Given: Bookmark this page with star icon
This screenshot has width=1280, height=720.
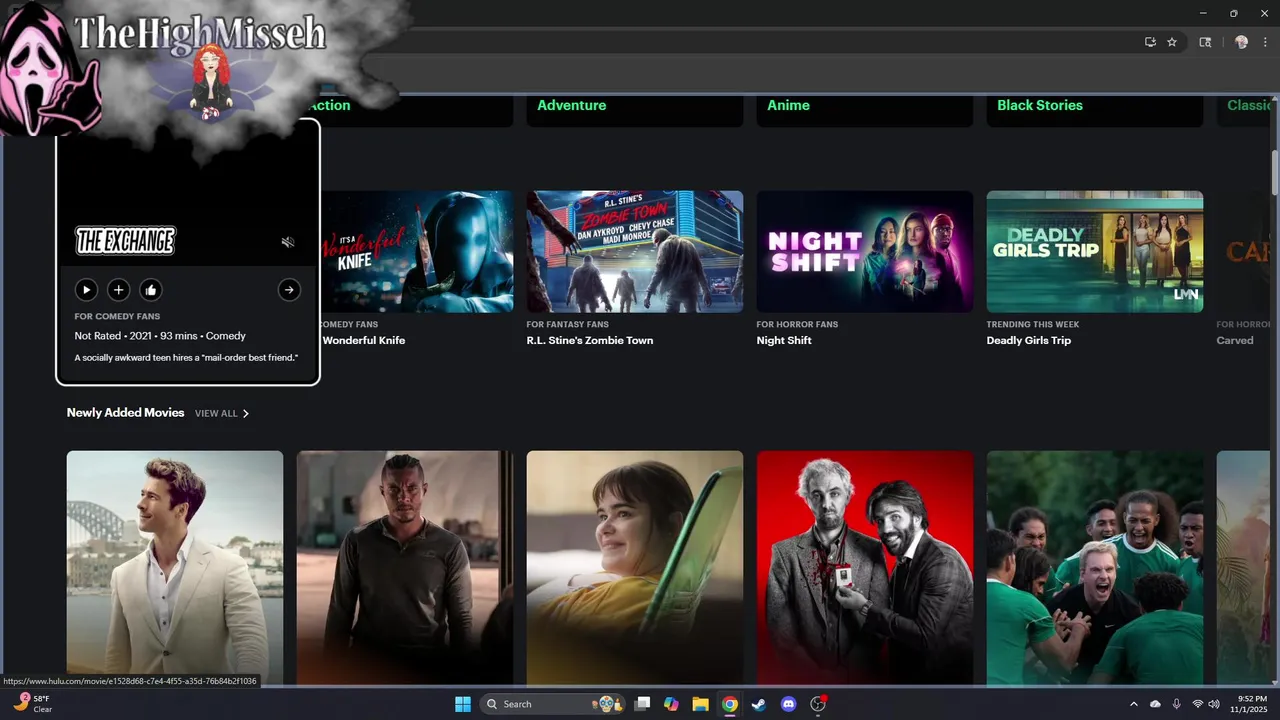Looking at the screenshot, I should pyautogui.click(x=1172, y=42).
